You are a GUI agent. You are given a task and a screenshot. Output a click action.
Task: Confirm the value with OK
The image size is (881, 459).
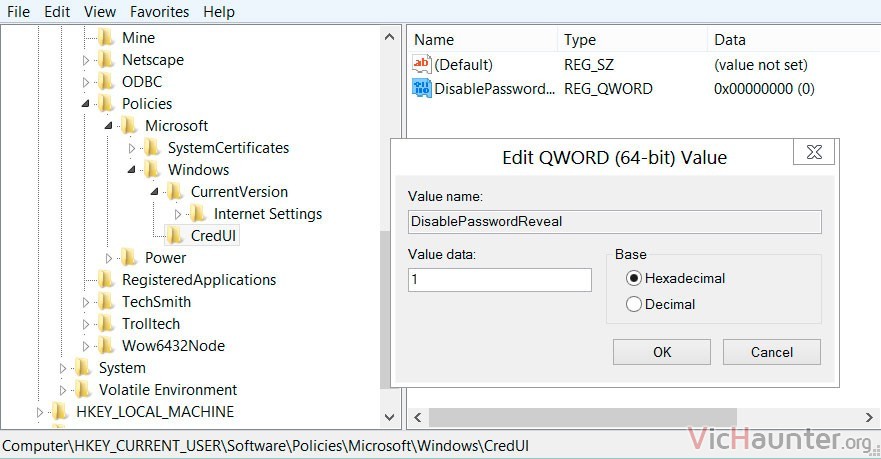click(x=662, y=352)
